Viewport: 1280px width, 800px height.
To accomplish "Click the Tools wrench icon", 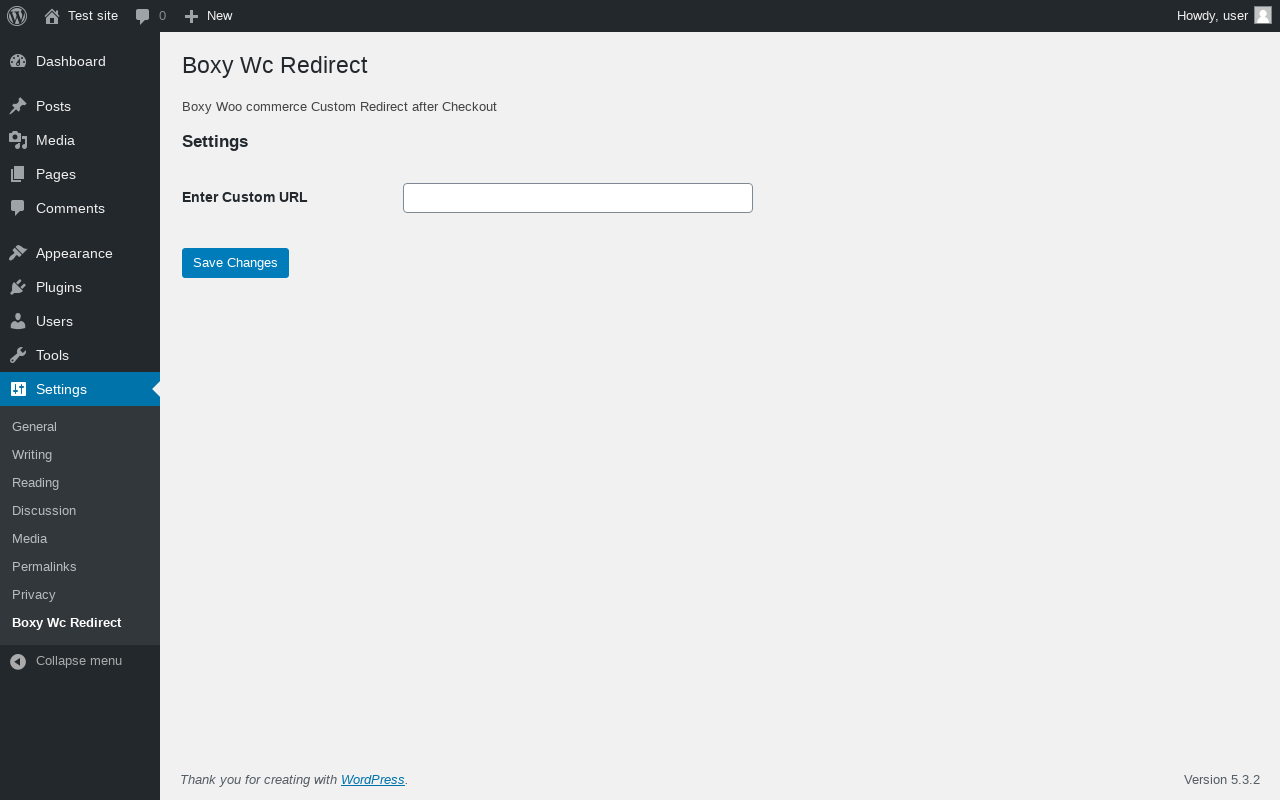I will 18,355.
